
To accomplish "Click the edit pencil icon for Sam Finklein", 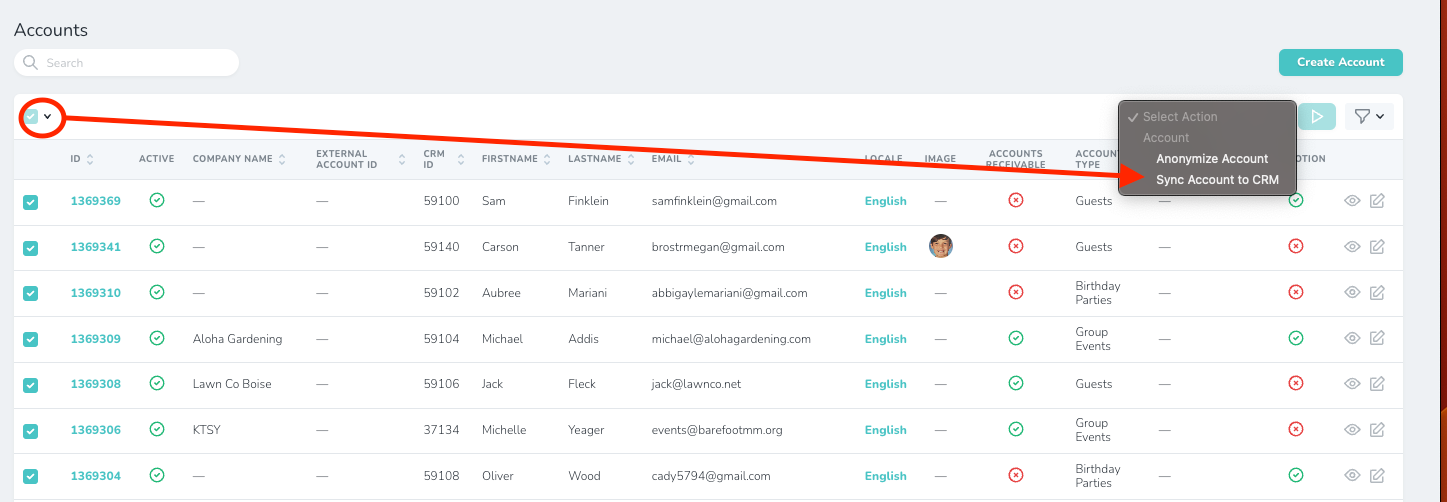I will (1377, 201).
